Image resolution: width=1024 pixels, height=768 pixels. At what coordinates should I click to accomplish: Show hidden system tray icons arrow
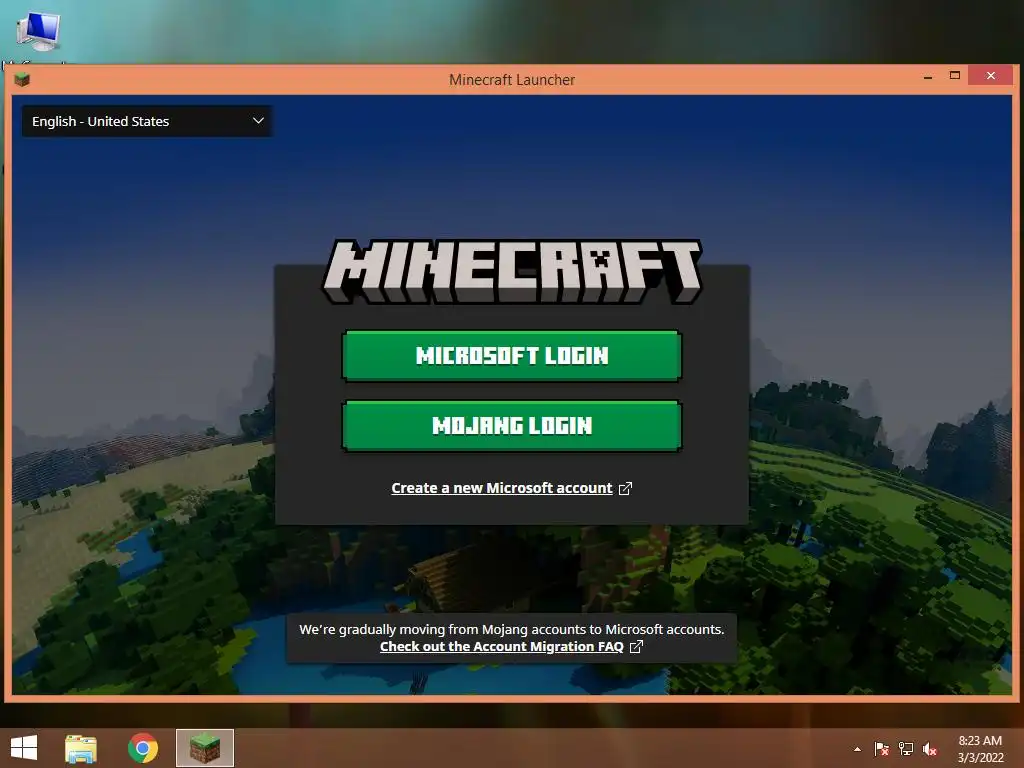click(857, 749)
